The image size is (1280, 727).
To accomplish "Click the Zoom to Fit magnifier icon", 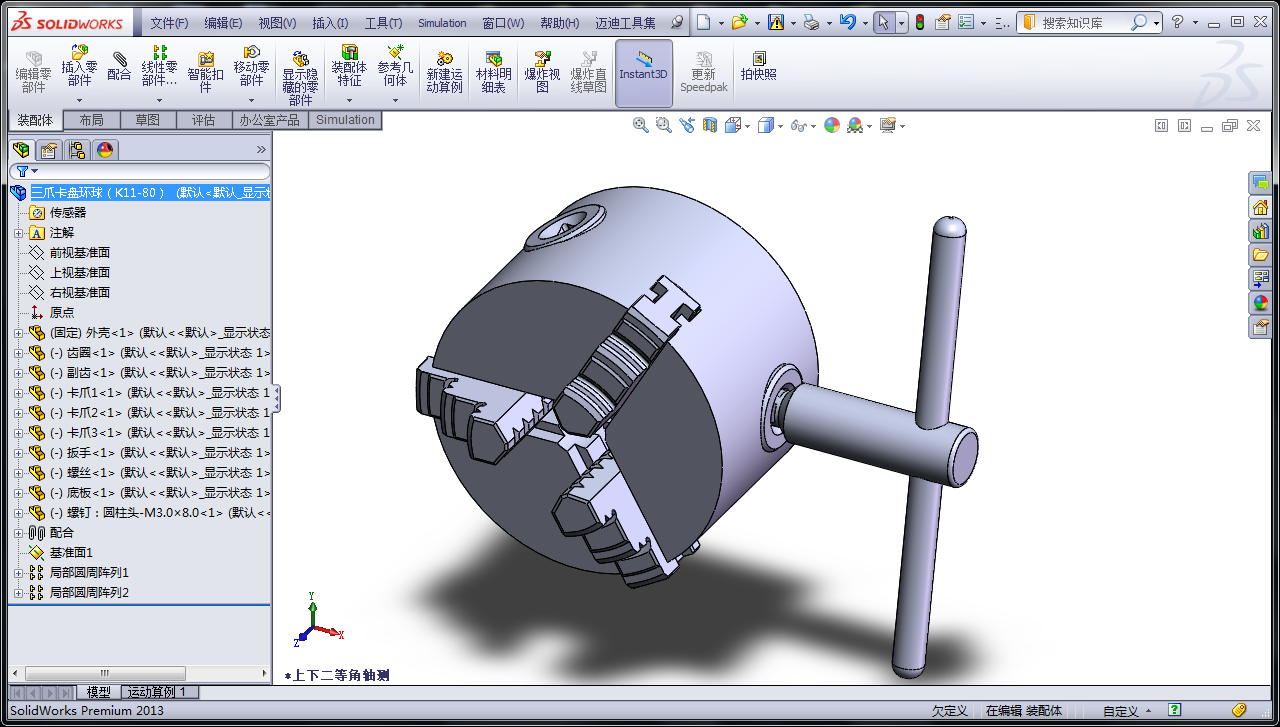I will pyautogui.click(x=641, y=125).
